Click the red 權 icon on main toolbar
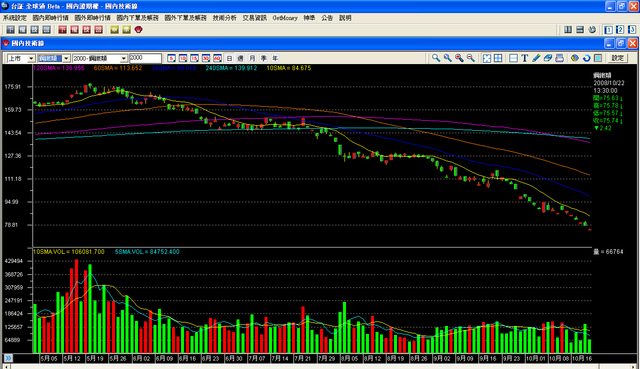 coord(74,30)
